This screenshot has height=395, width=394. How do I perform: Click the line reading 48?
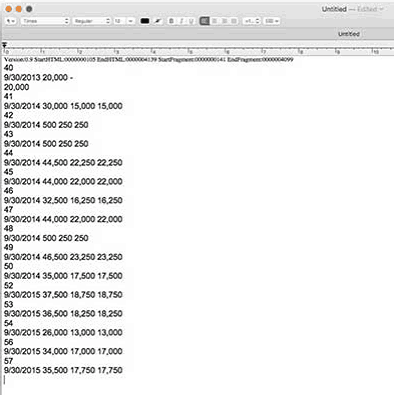[9, 229]
